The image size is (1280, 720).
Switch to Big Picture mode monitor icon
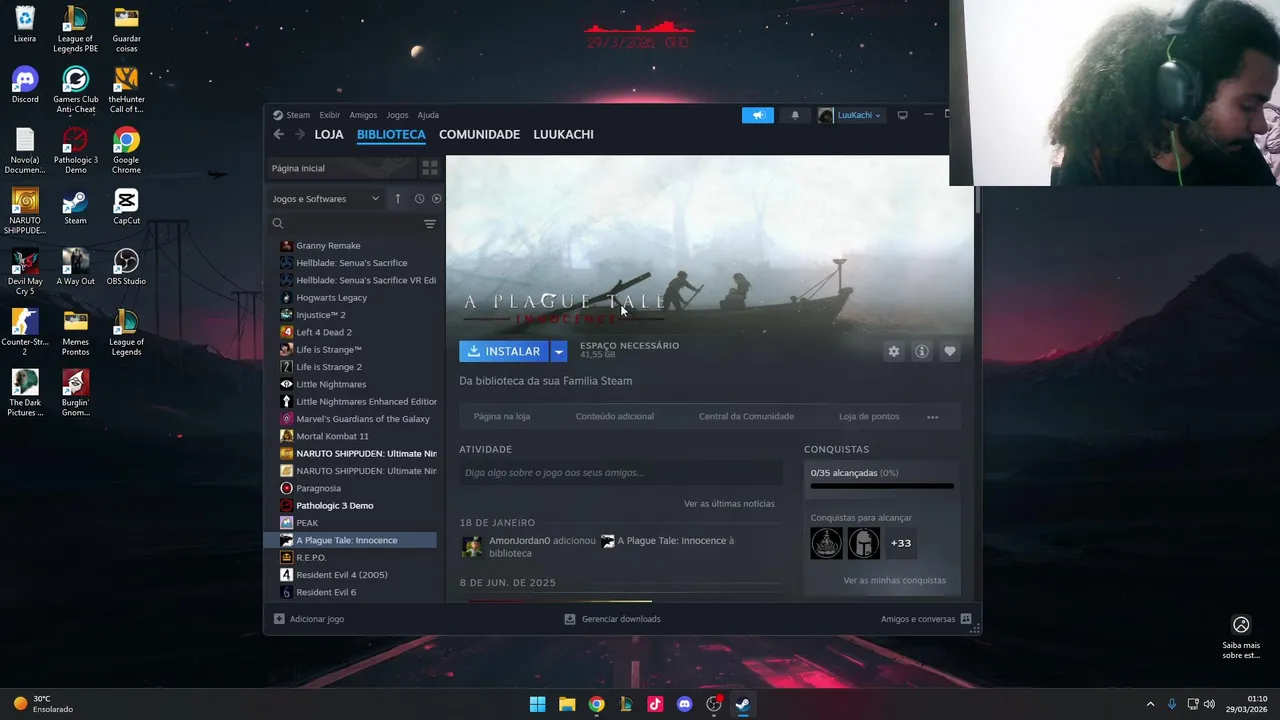tap(902, 115)
